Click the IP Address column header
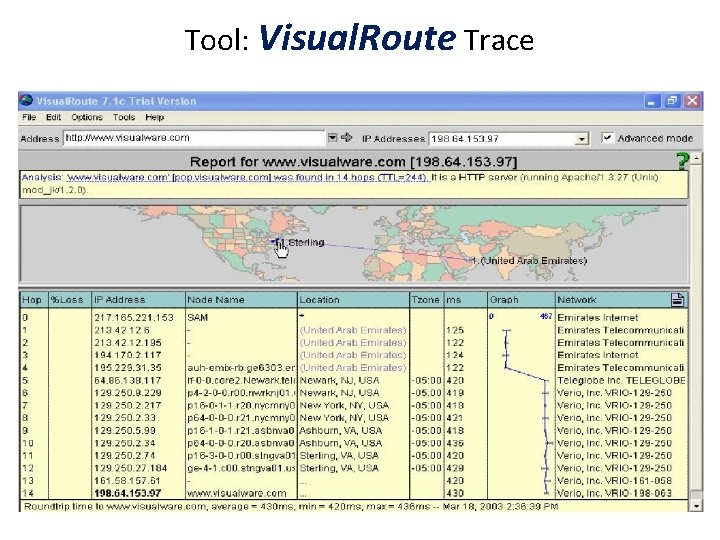720x540 pixels. 138,300
